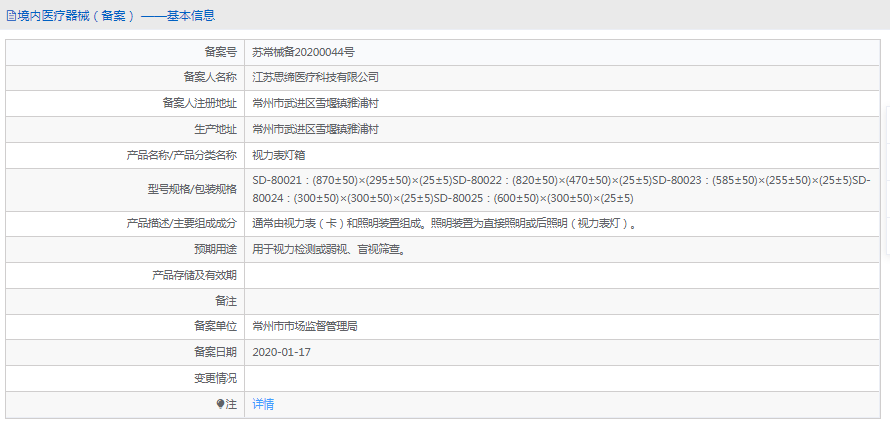Click the intended use text 用于视力检测或弱视、盲视筛查。
Image resolution: width=890 pixels, height=428 pixels.
[x=330, y=249]
